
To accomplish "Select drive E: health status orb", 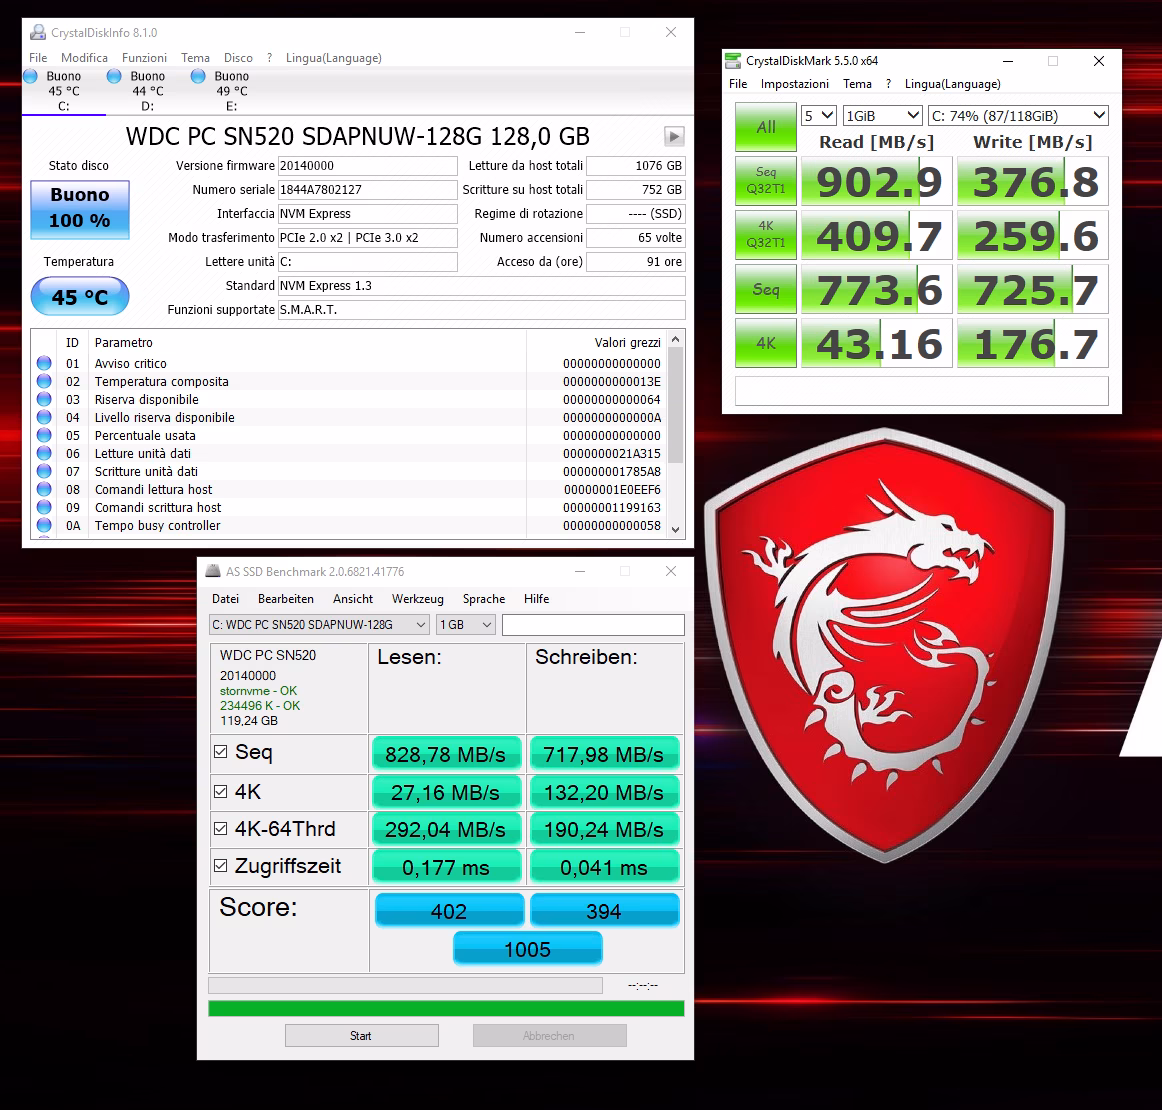I will (198, 76).
